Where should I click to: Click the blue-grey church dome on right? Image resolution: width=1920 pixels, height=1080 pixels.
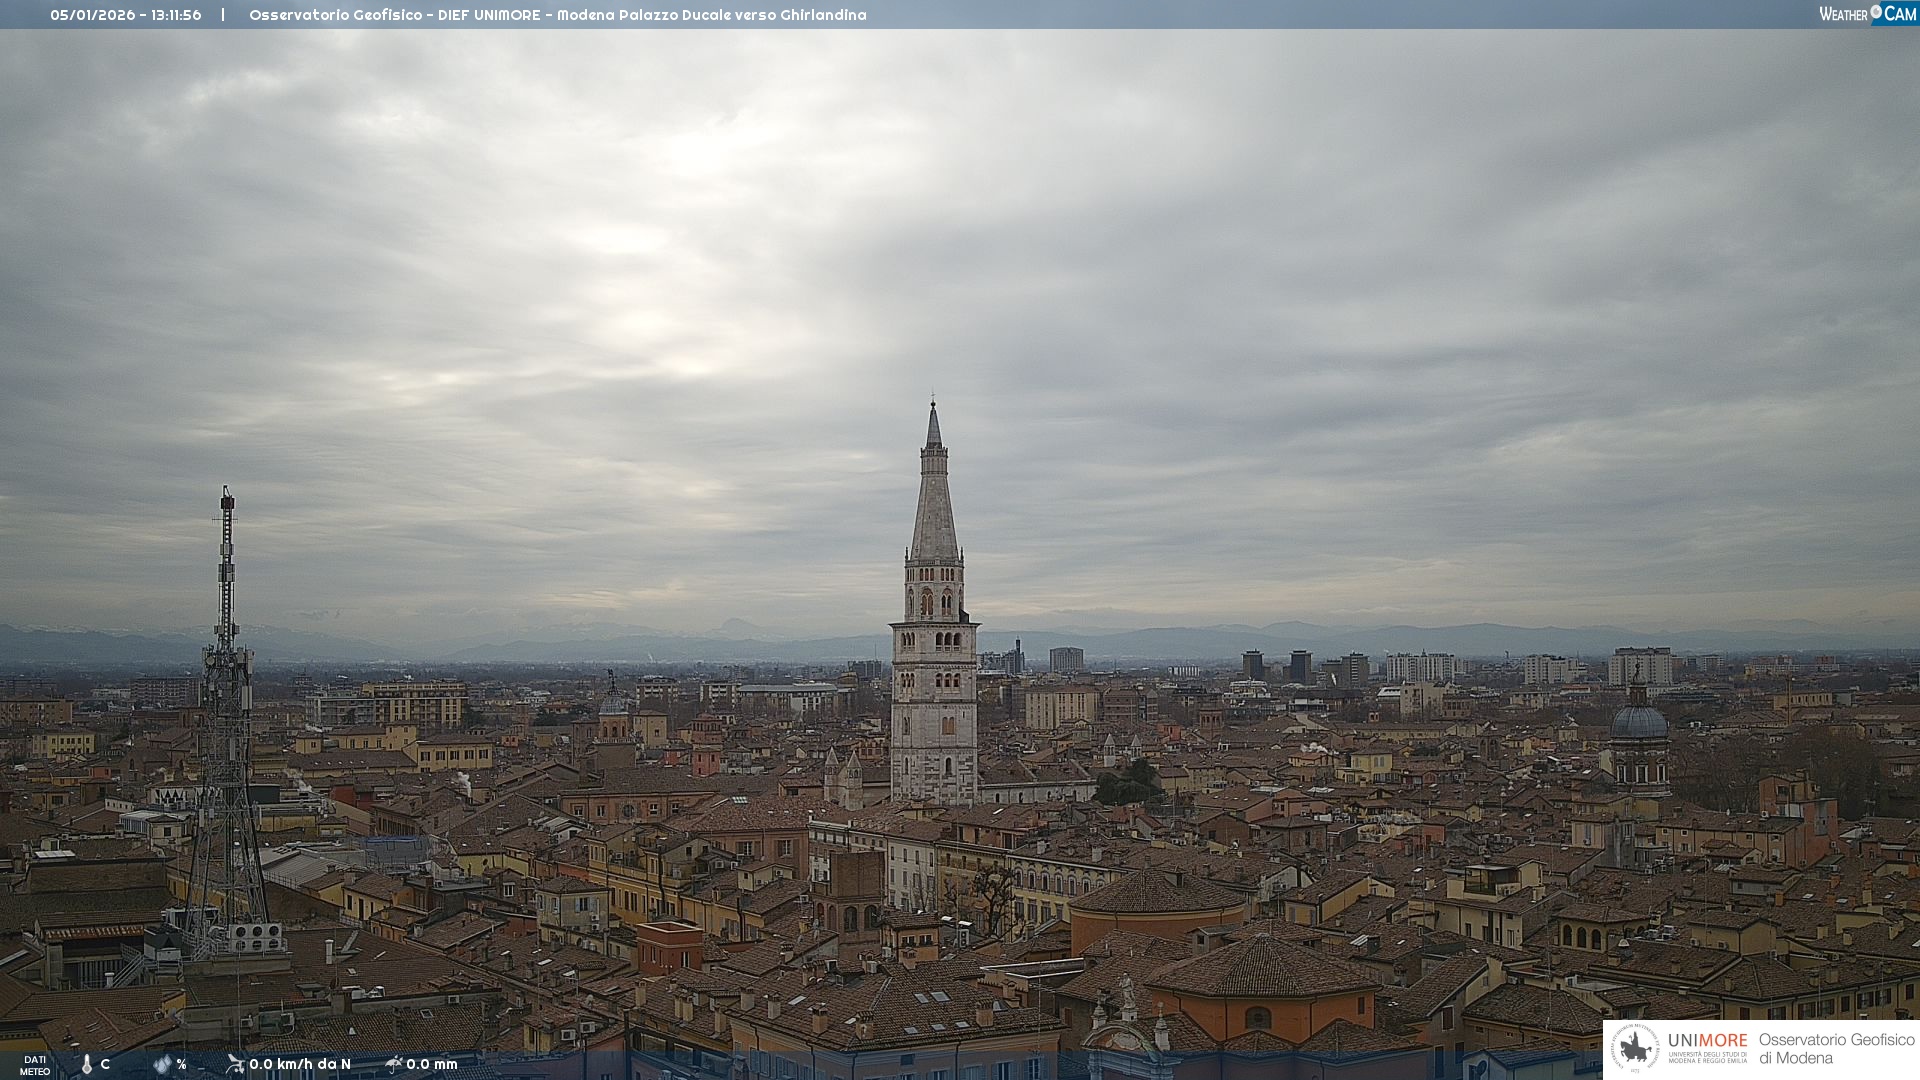point(1639,722)
